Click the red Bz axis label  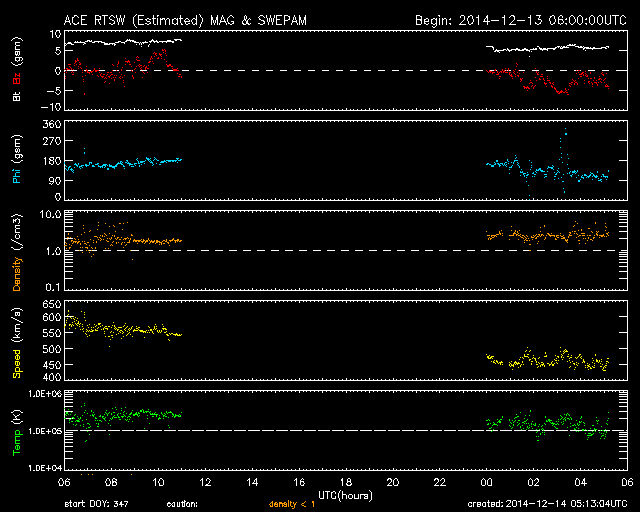click(17, 76)
